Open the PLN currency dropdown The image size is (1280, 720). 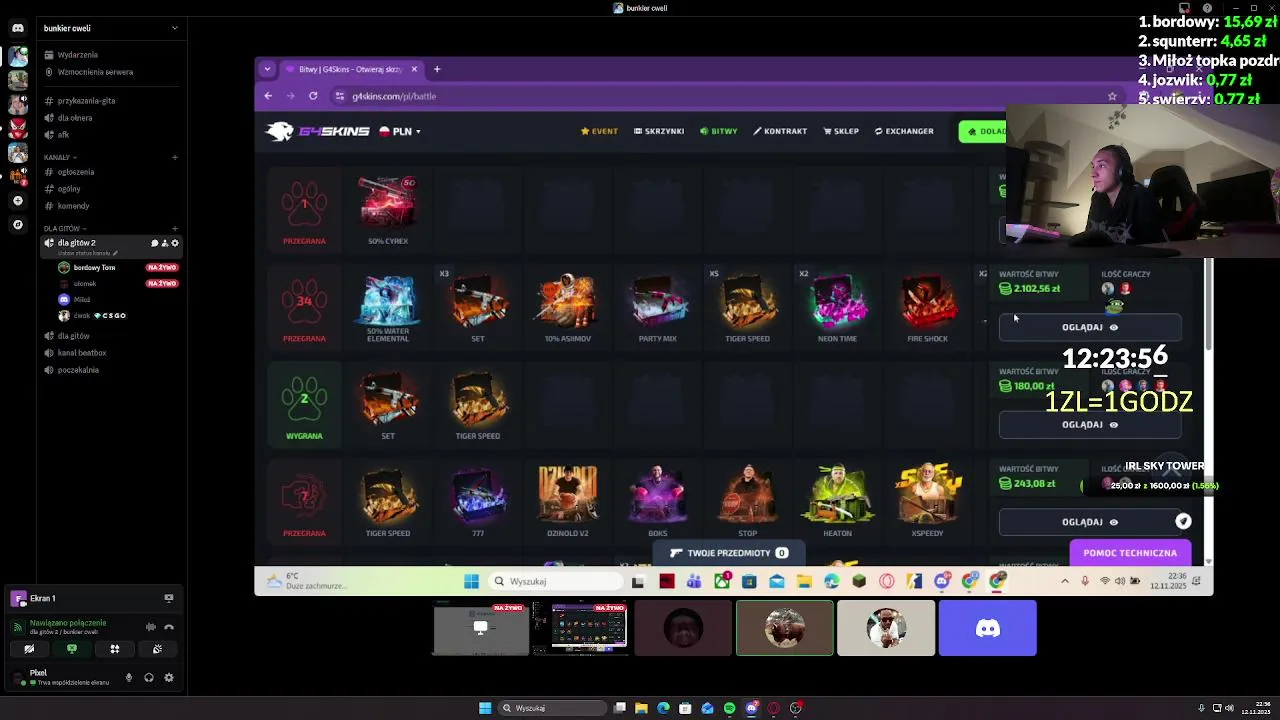pos(399,131)
